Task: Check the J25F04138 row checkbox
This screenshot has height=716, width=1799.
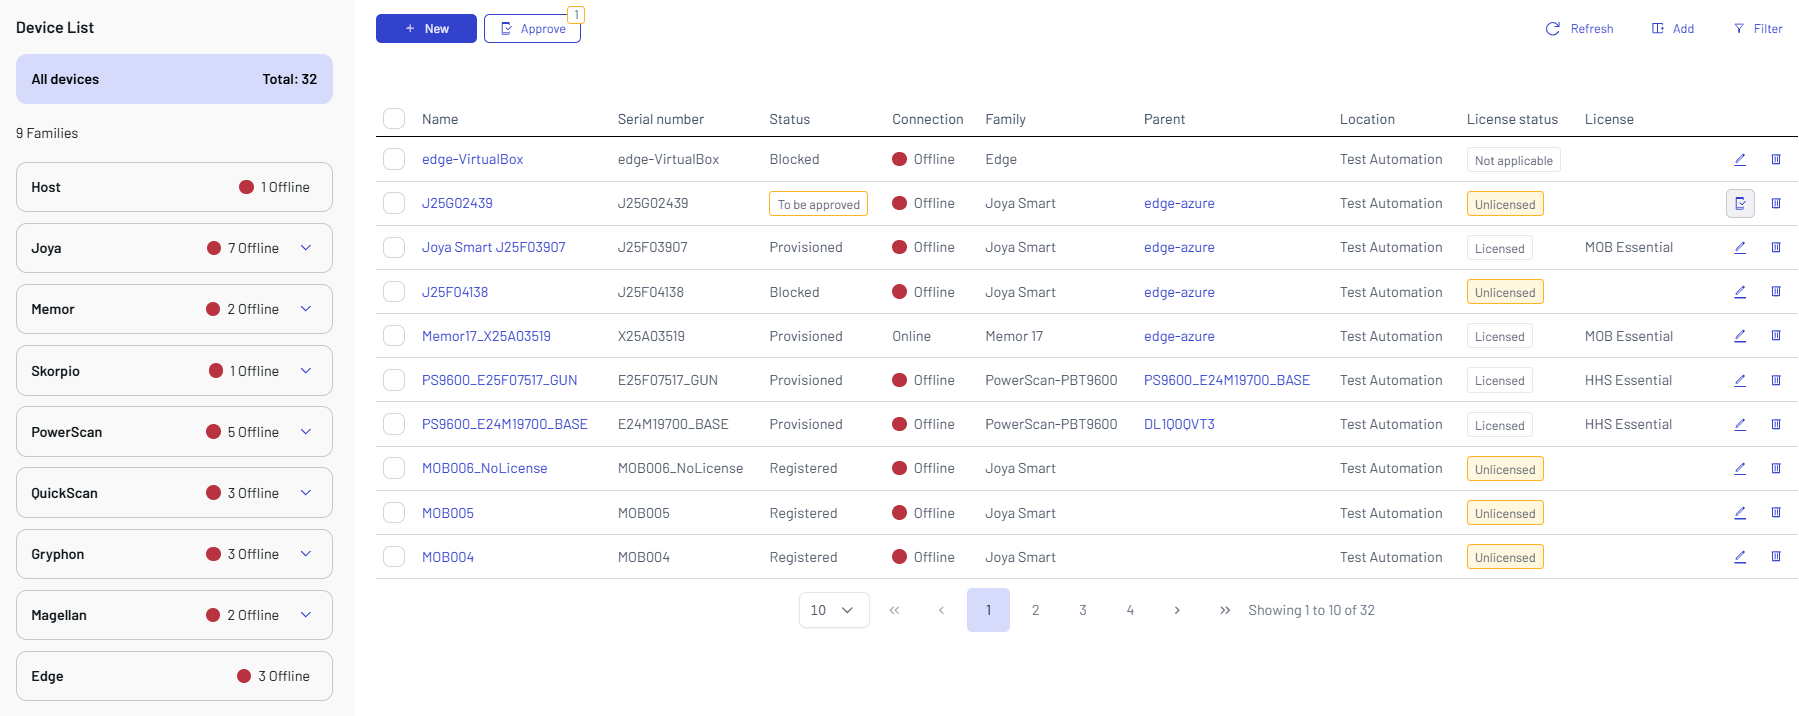Action: (394, 292)
